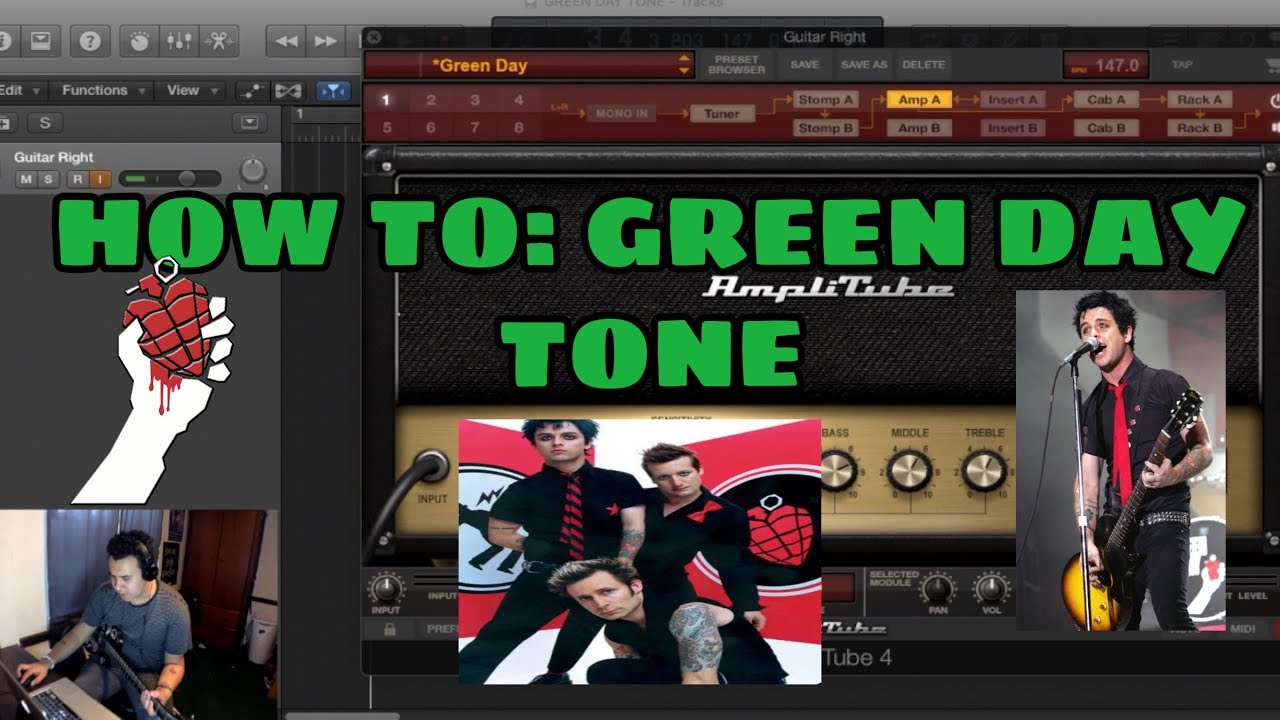Screen dimensions: 1280x720
Task: Select the Stomp A module
Action: (x=826, y=100)
